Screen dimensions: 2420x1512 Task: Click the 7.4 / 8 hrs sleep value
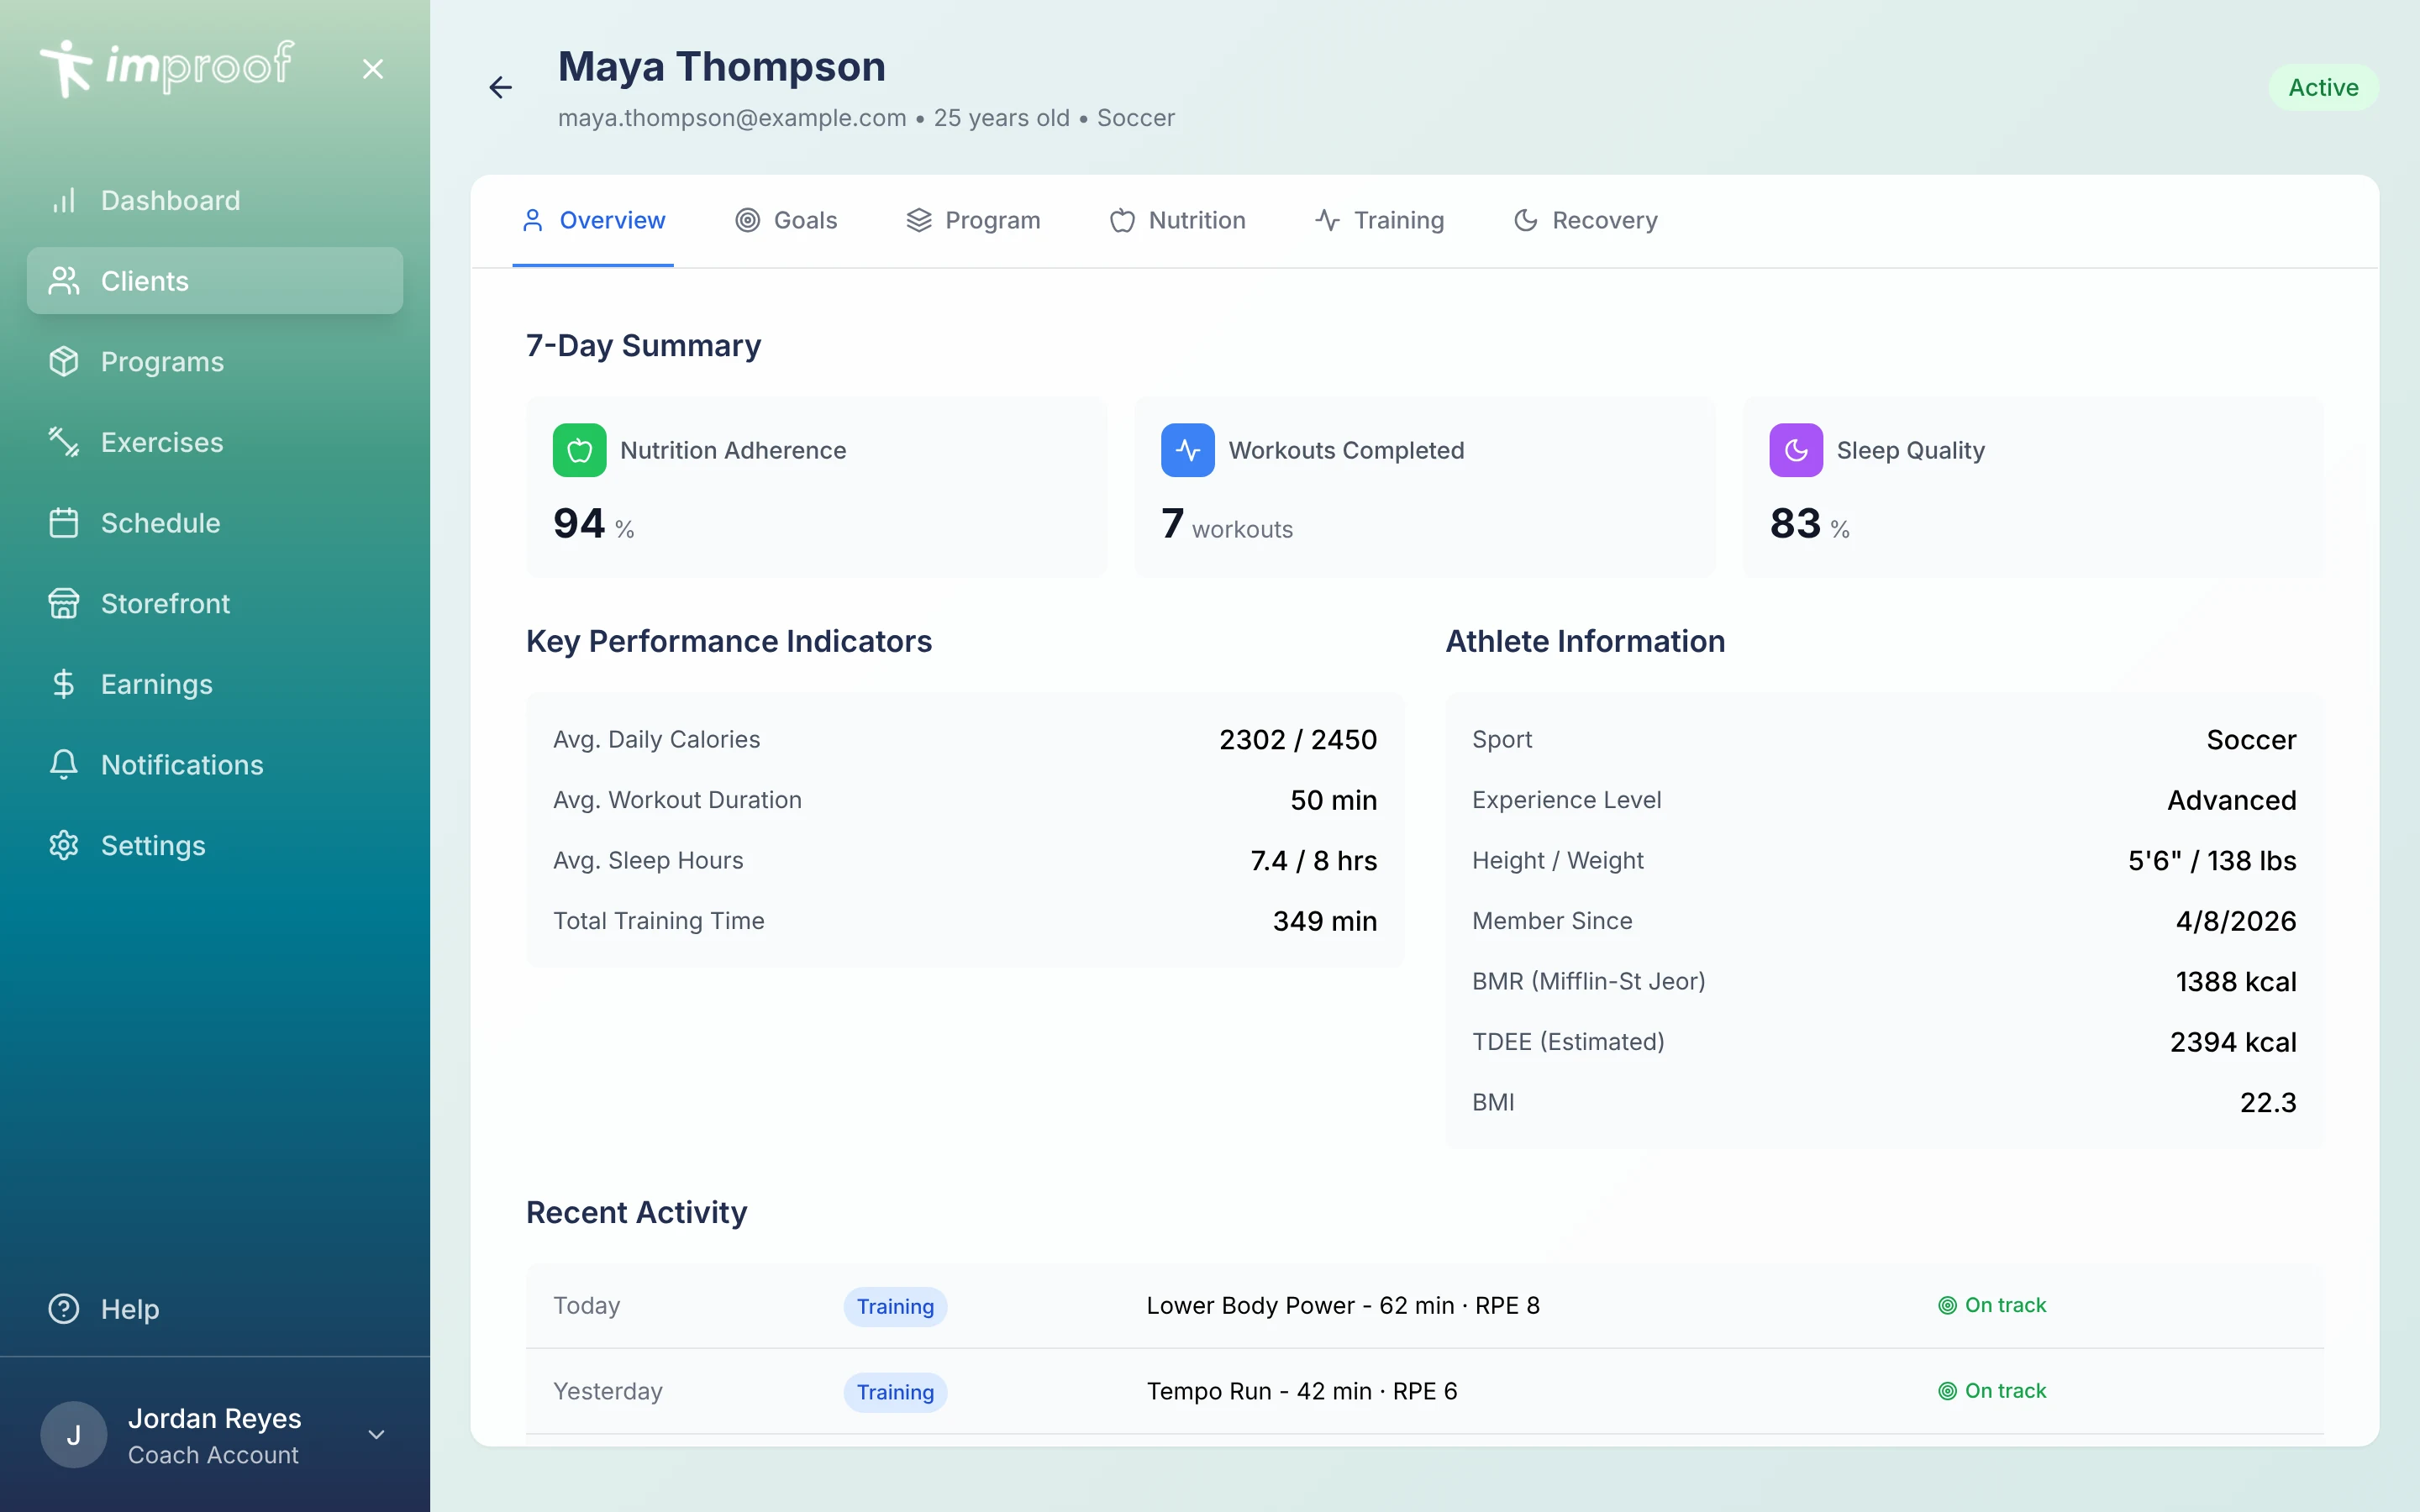click(x=1314, y=861)
